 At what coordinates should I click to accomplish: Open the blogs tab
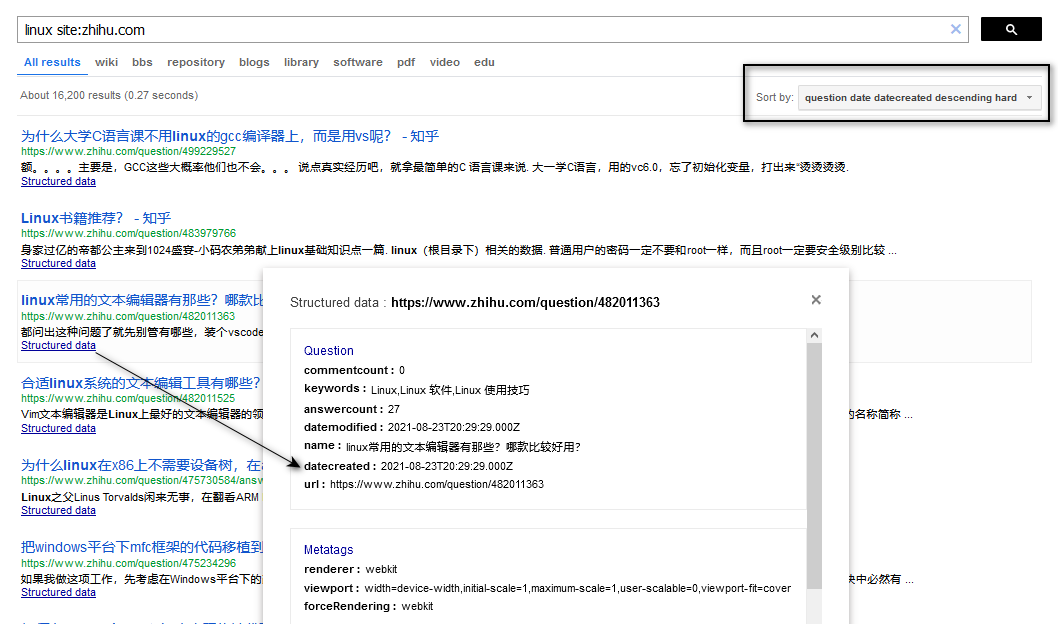click(254, 62)
